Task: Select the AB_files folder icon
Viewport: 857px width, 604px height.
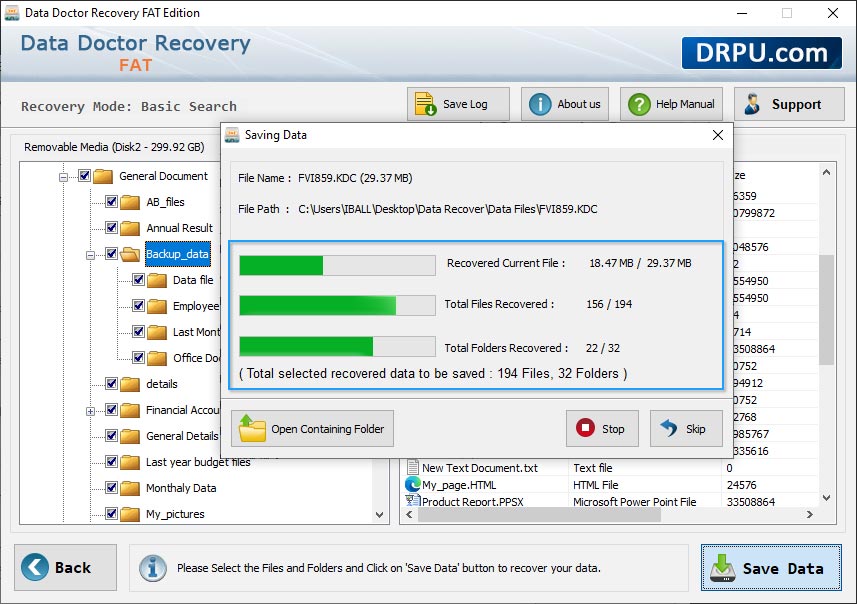Action: click(130, 202)
